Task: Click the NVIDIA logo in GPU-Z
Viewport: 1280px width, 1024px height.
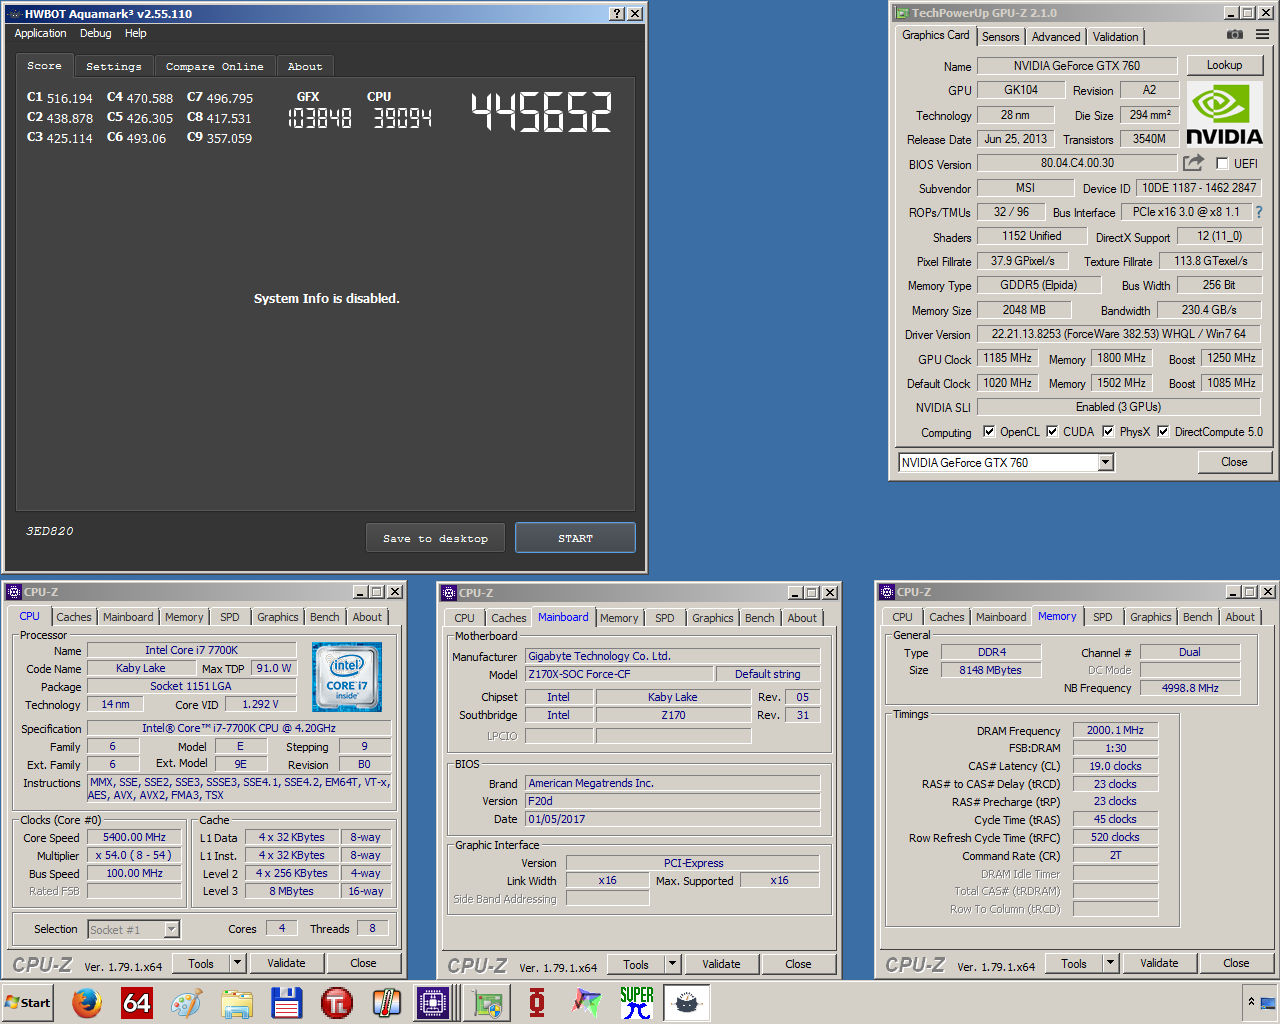Action: [1224, 113]
